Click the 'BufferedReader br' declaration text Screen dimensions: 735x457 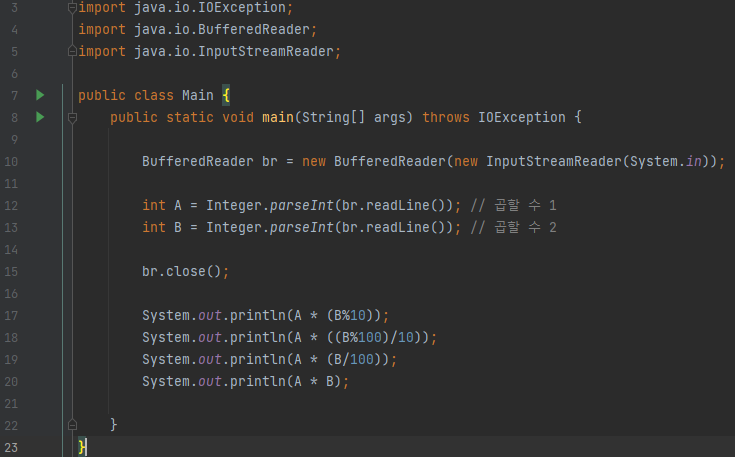210,161
